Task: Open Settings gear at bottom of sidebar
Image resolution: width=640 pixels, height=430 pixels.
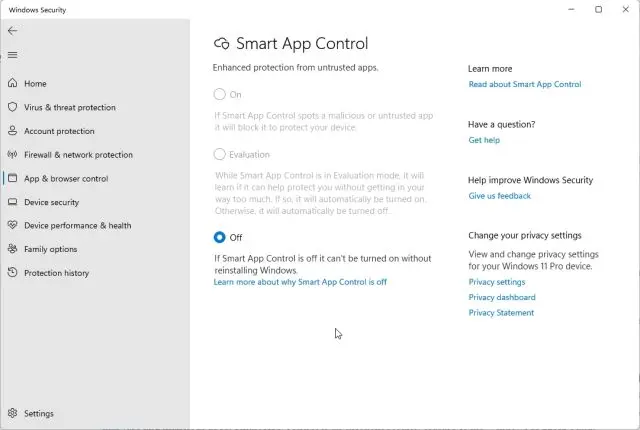Action: pos(13,413)
